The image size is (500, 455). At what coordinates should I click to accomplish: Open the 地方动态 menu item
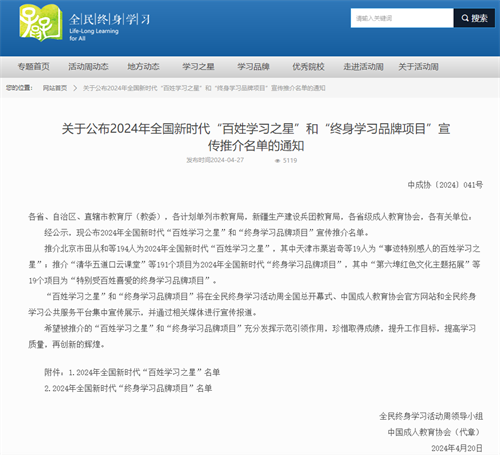[143, 67]
